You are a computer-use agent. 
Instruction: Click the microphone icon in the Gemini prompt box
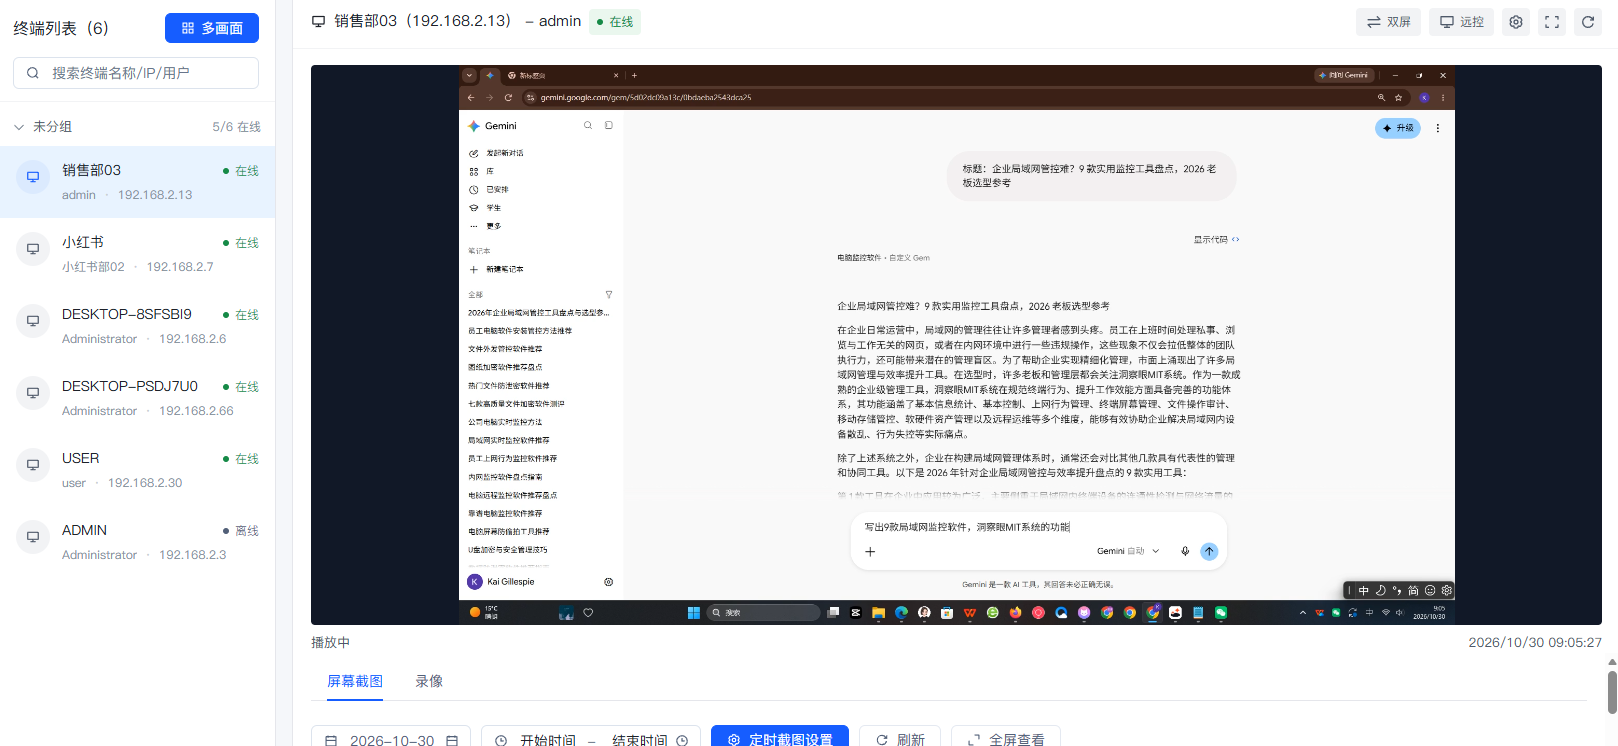pos(1185,551)
